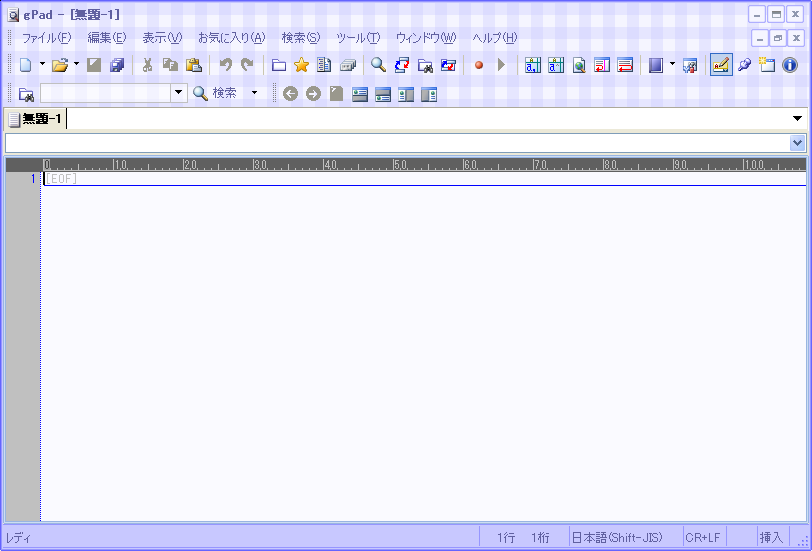
Task: Expand the dropdown below the document tab
Action: click(797, 143)
